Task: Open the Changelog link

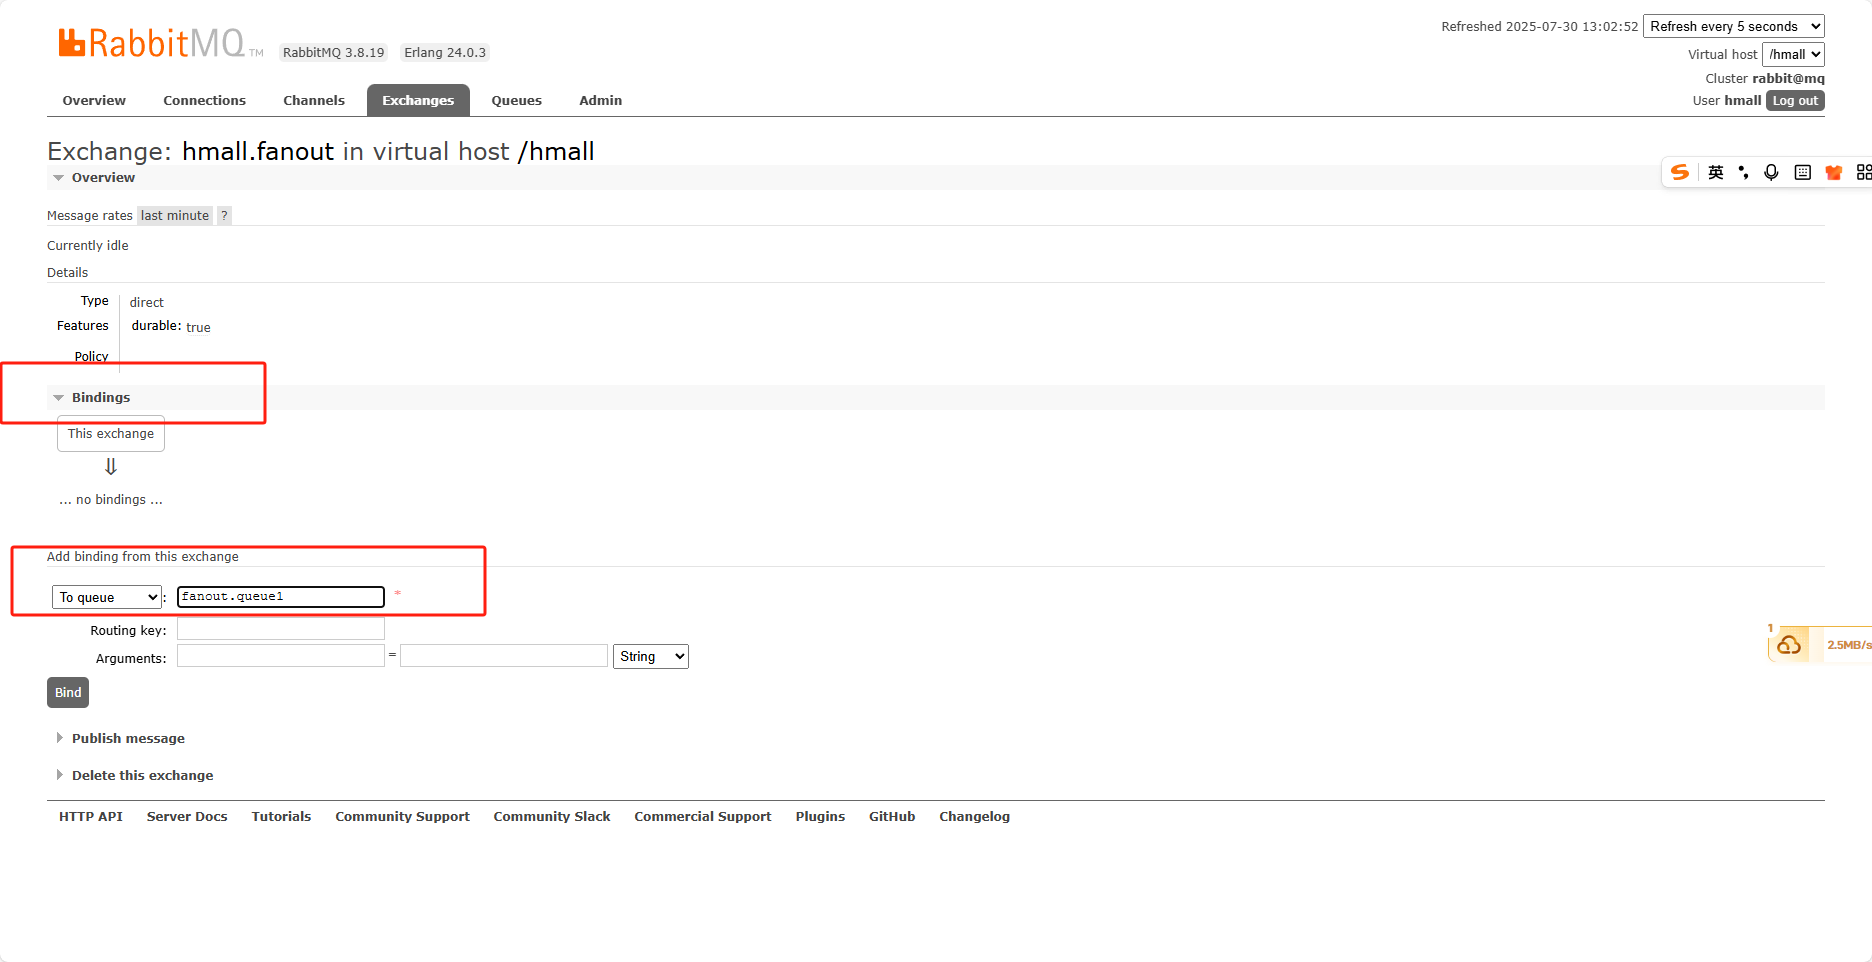Action: tap(974, 816)
